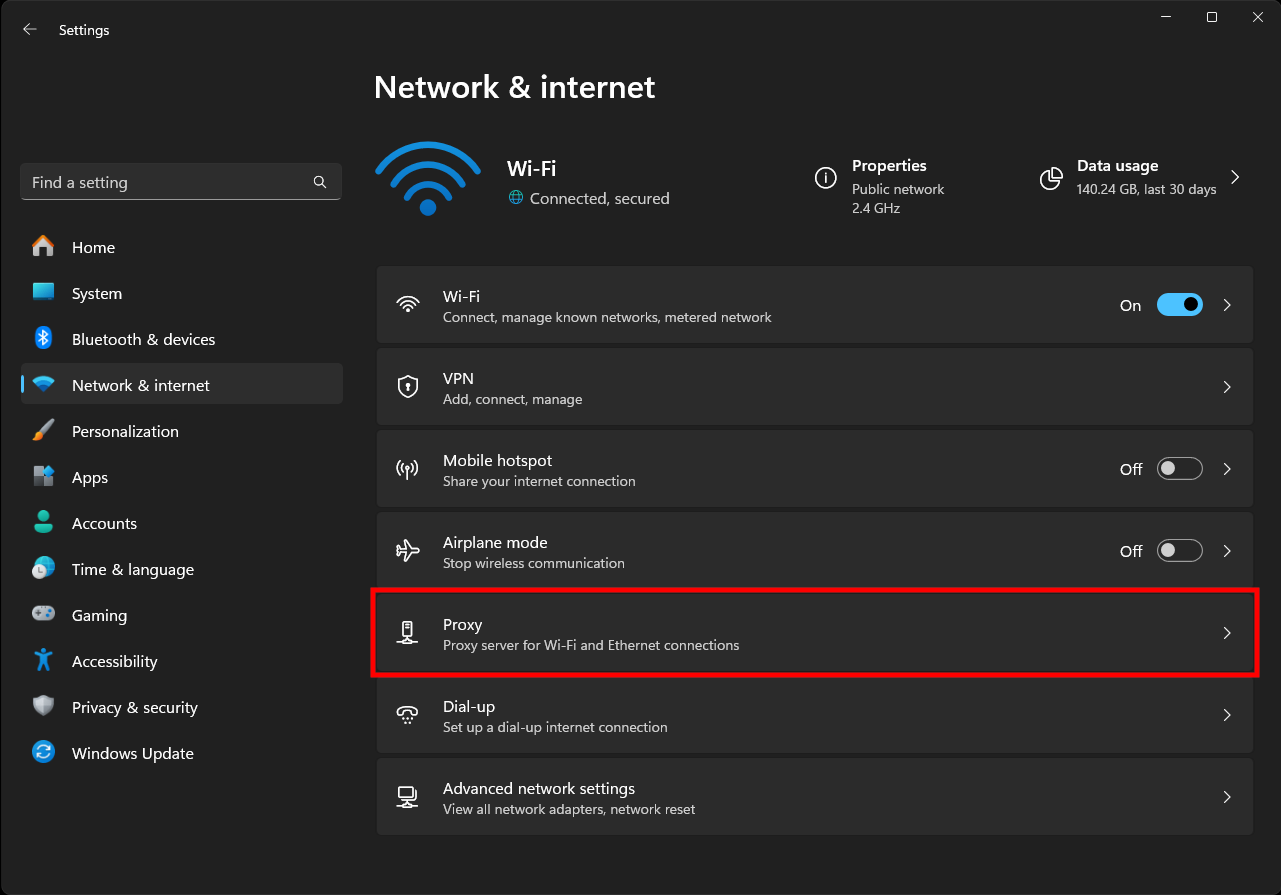Click the Accessibility person icon
The width and height of the screenshot is (1281, 895).
point(43,661)
